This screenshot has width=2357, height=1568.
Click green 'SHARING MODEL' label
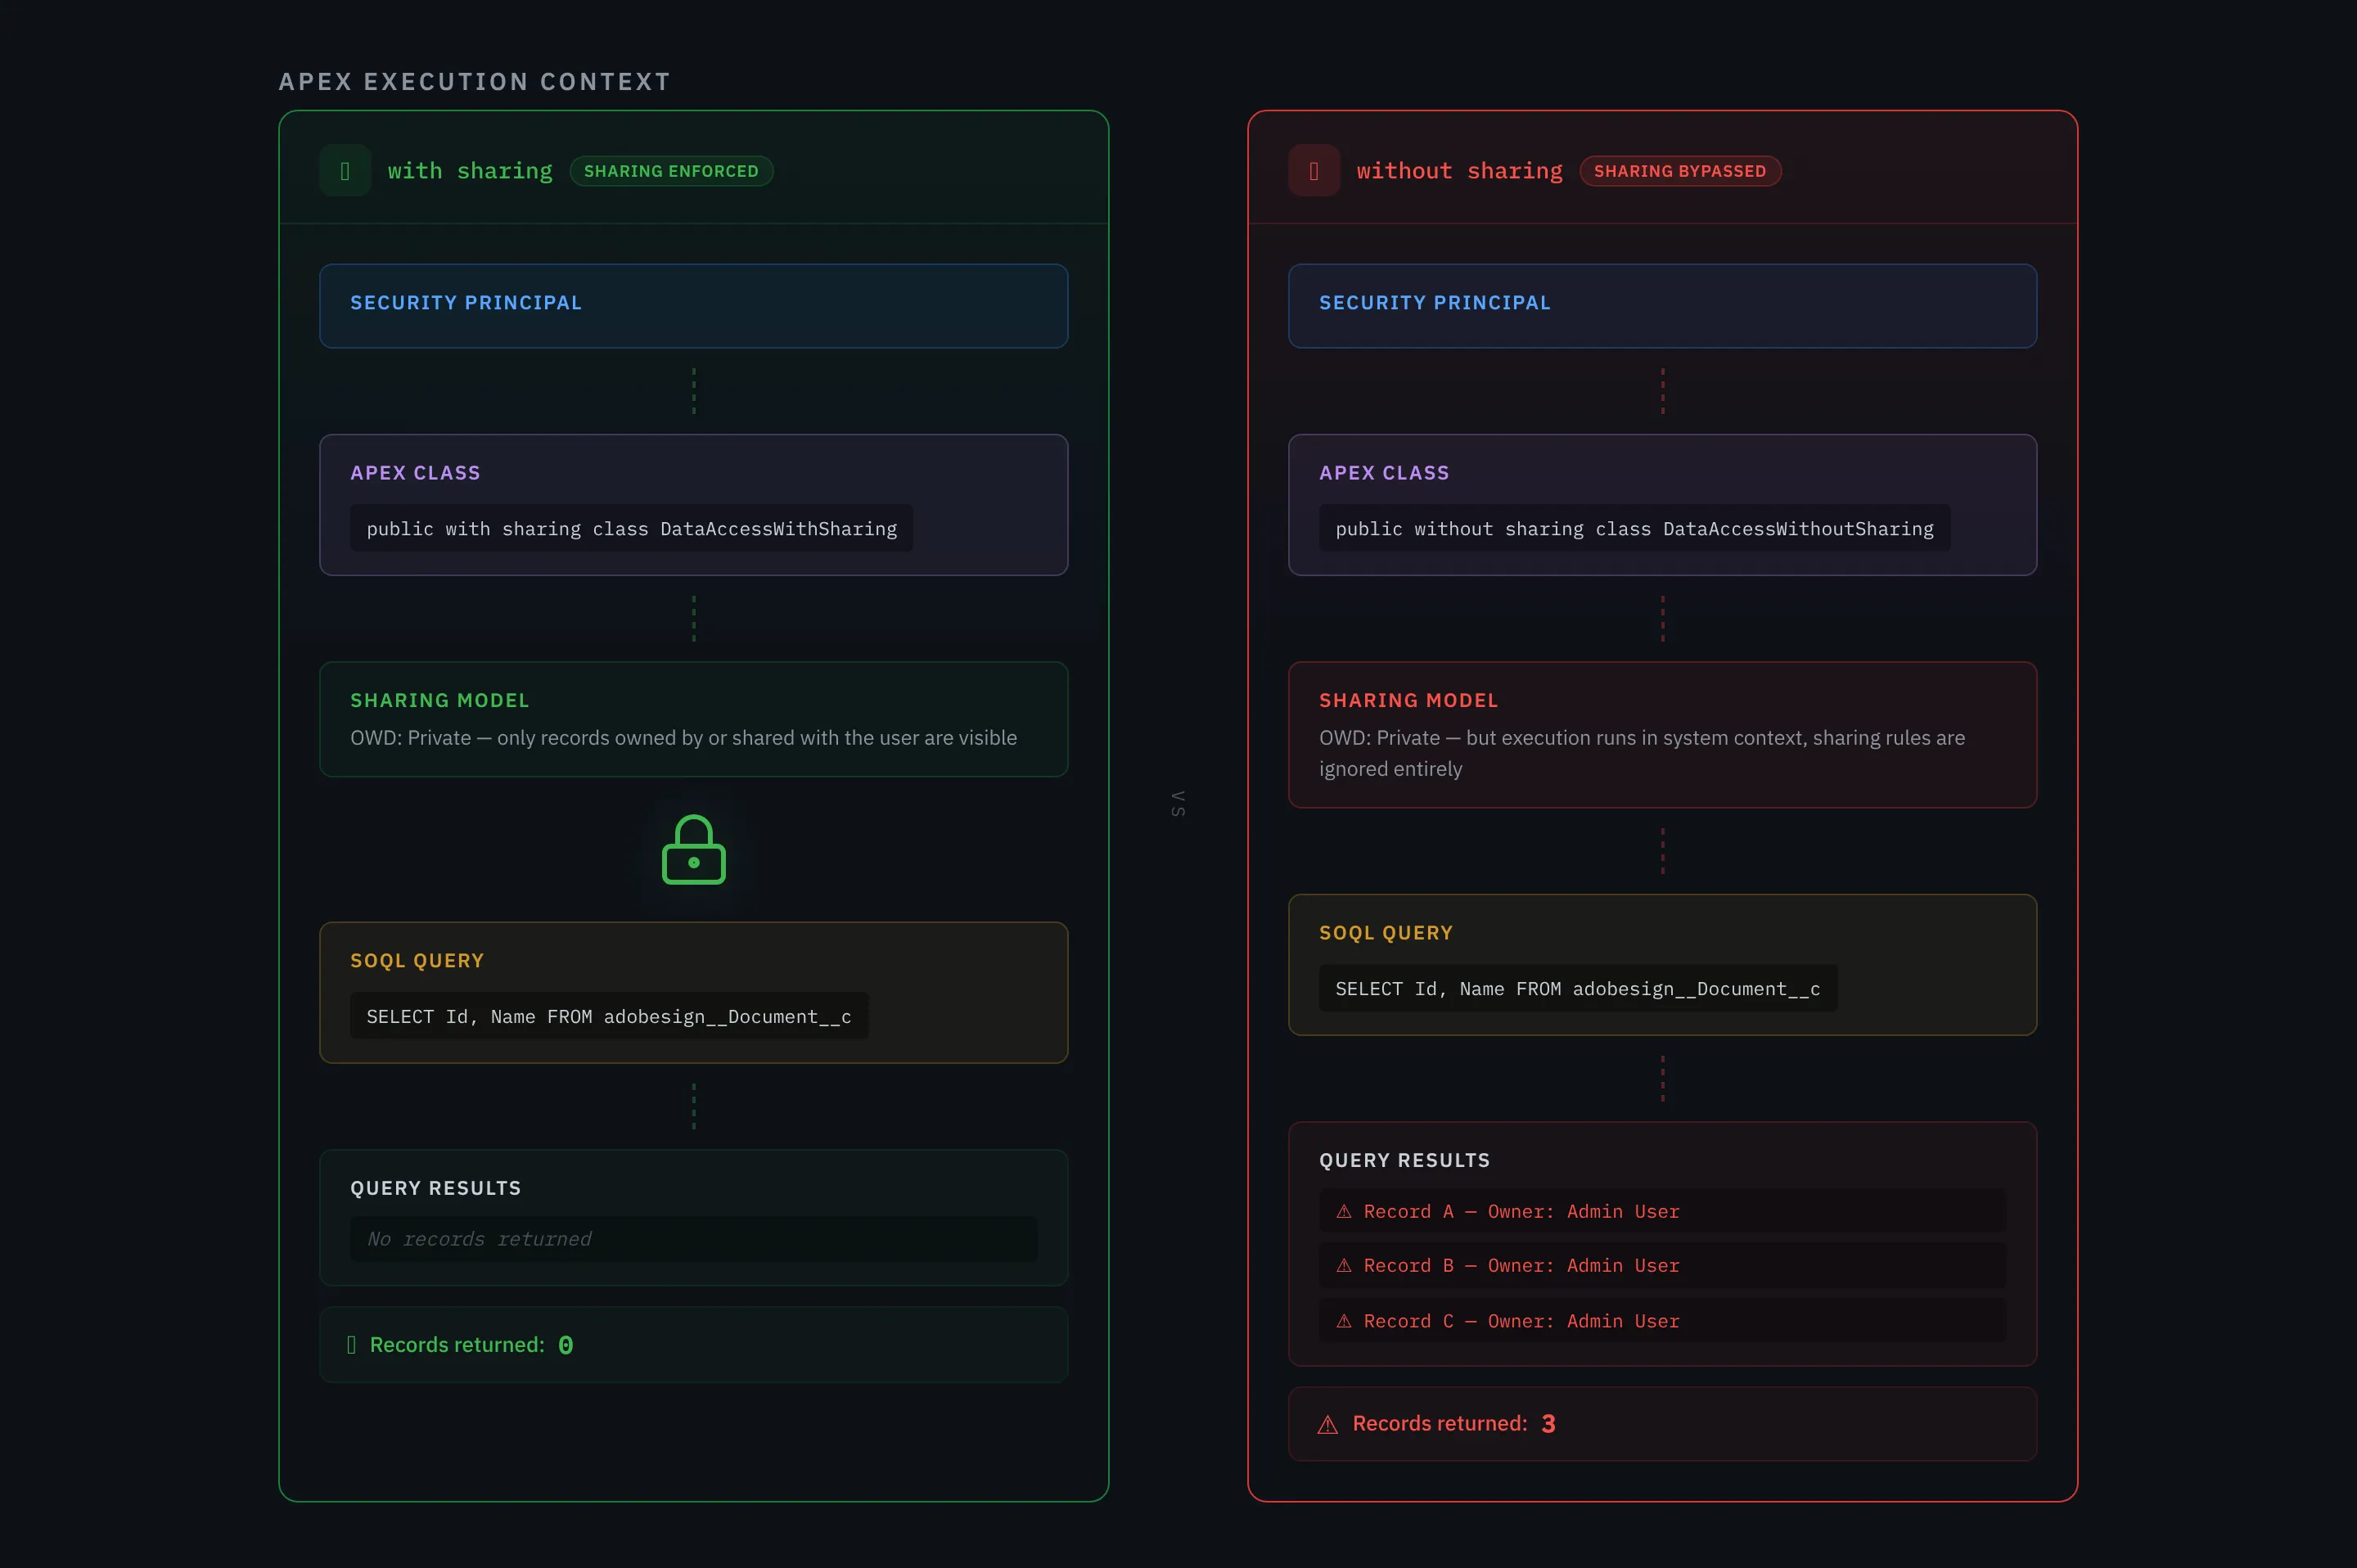[440, 701]
